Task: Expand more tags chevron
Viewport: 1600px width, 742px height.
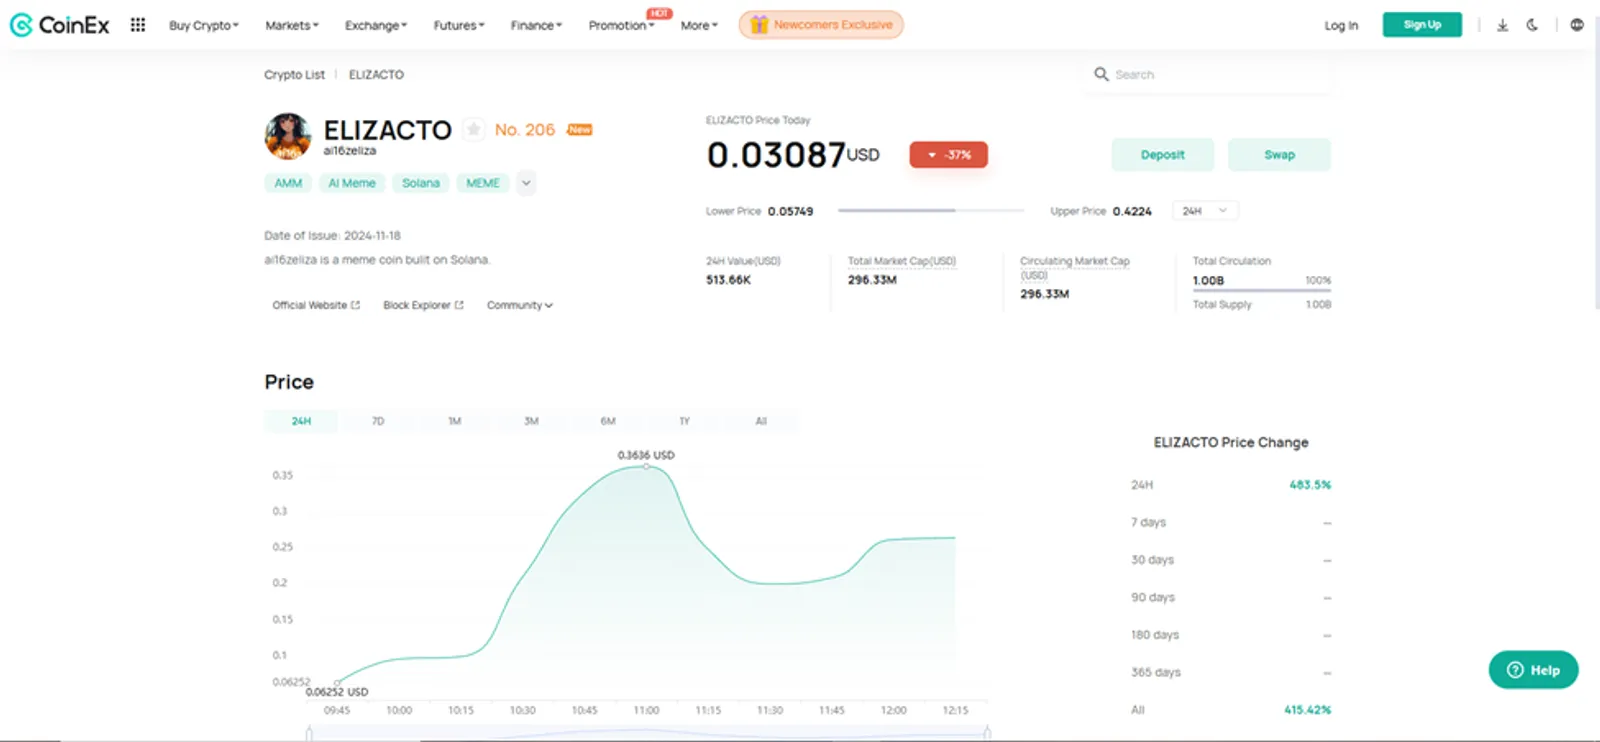Action: (526, 183)
